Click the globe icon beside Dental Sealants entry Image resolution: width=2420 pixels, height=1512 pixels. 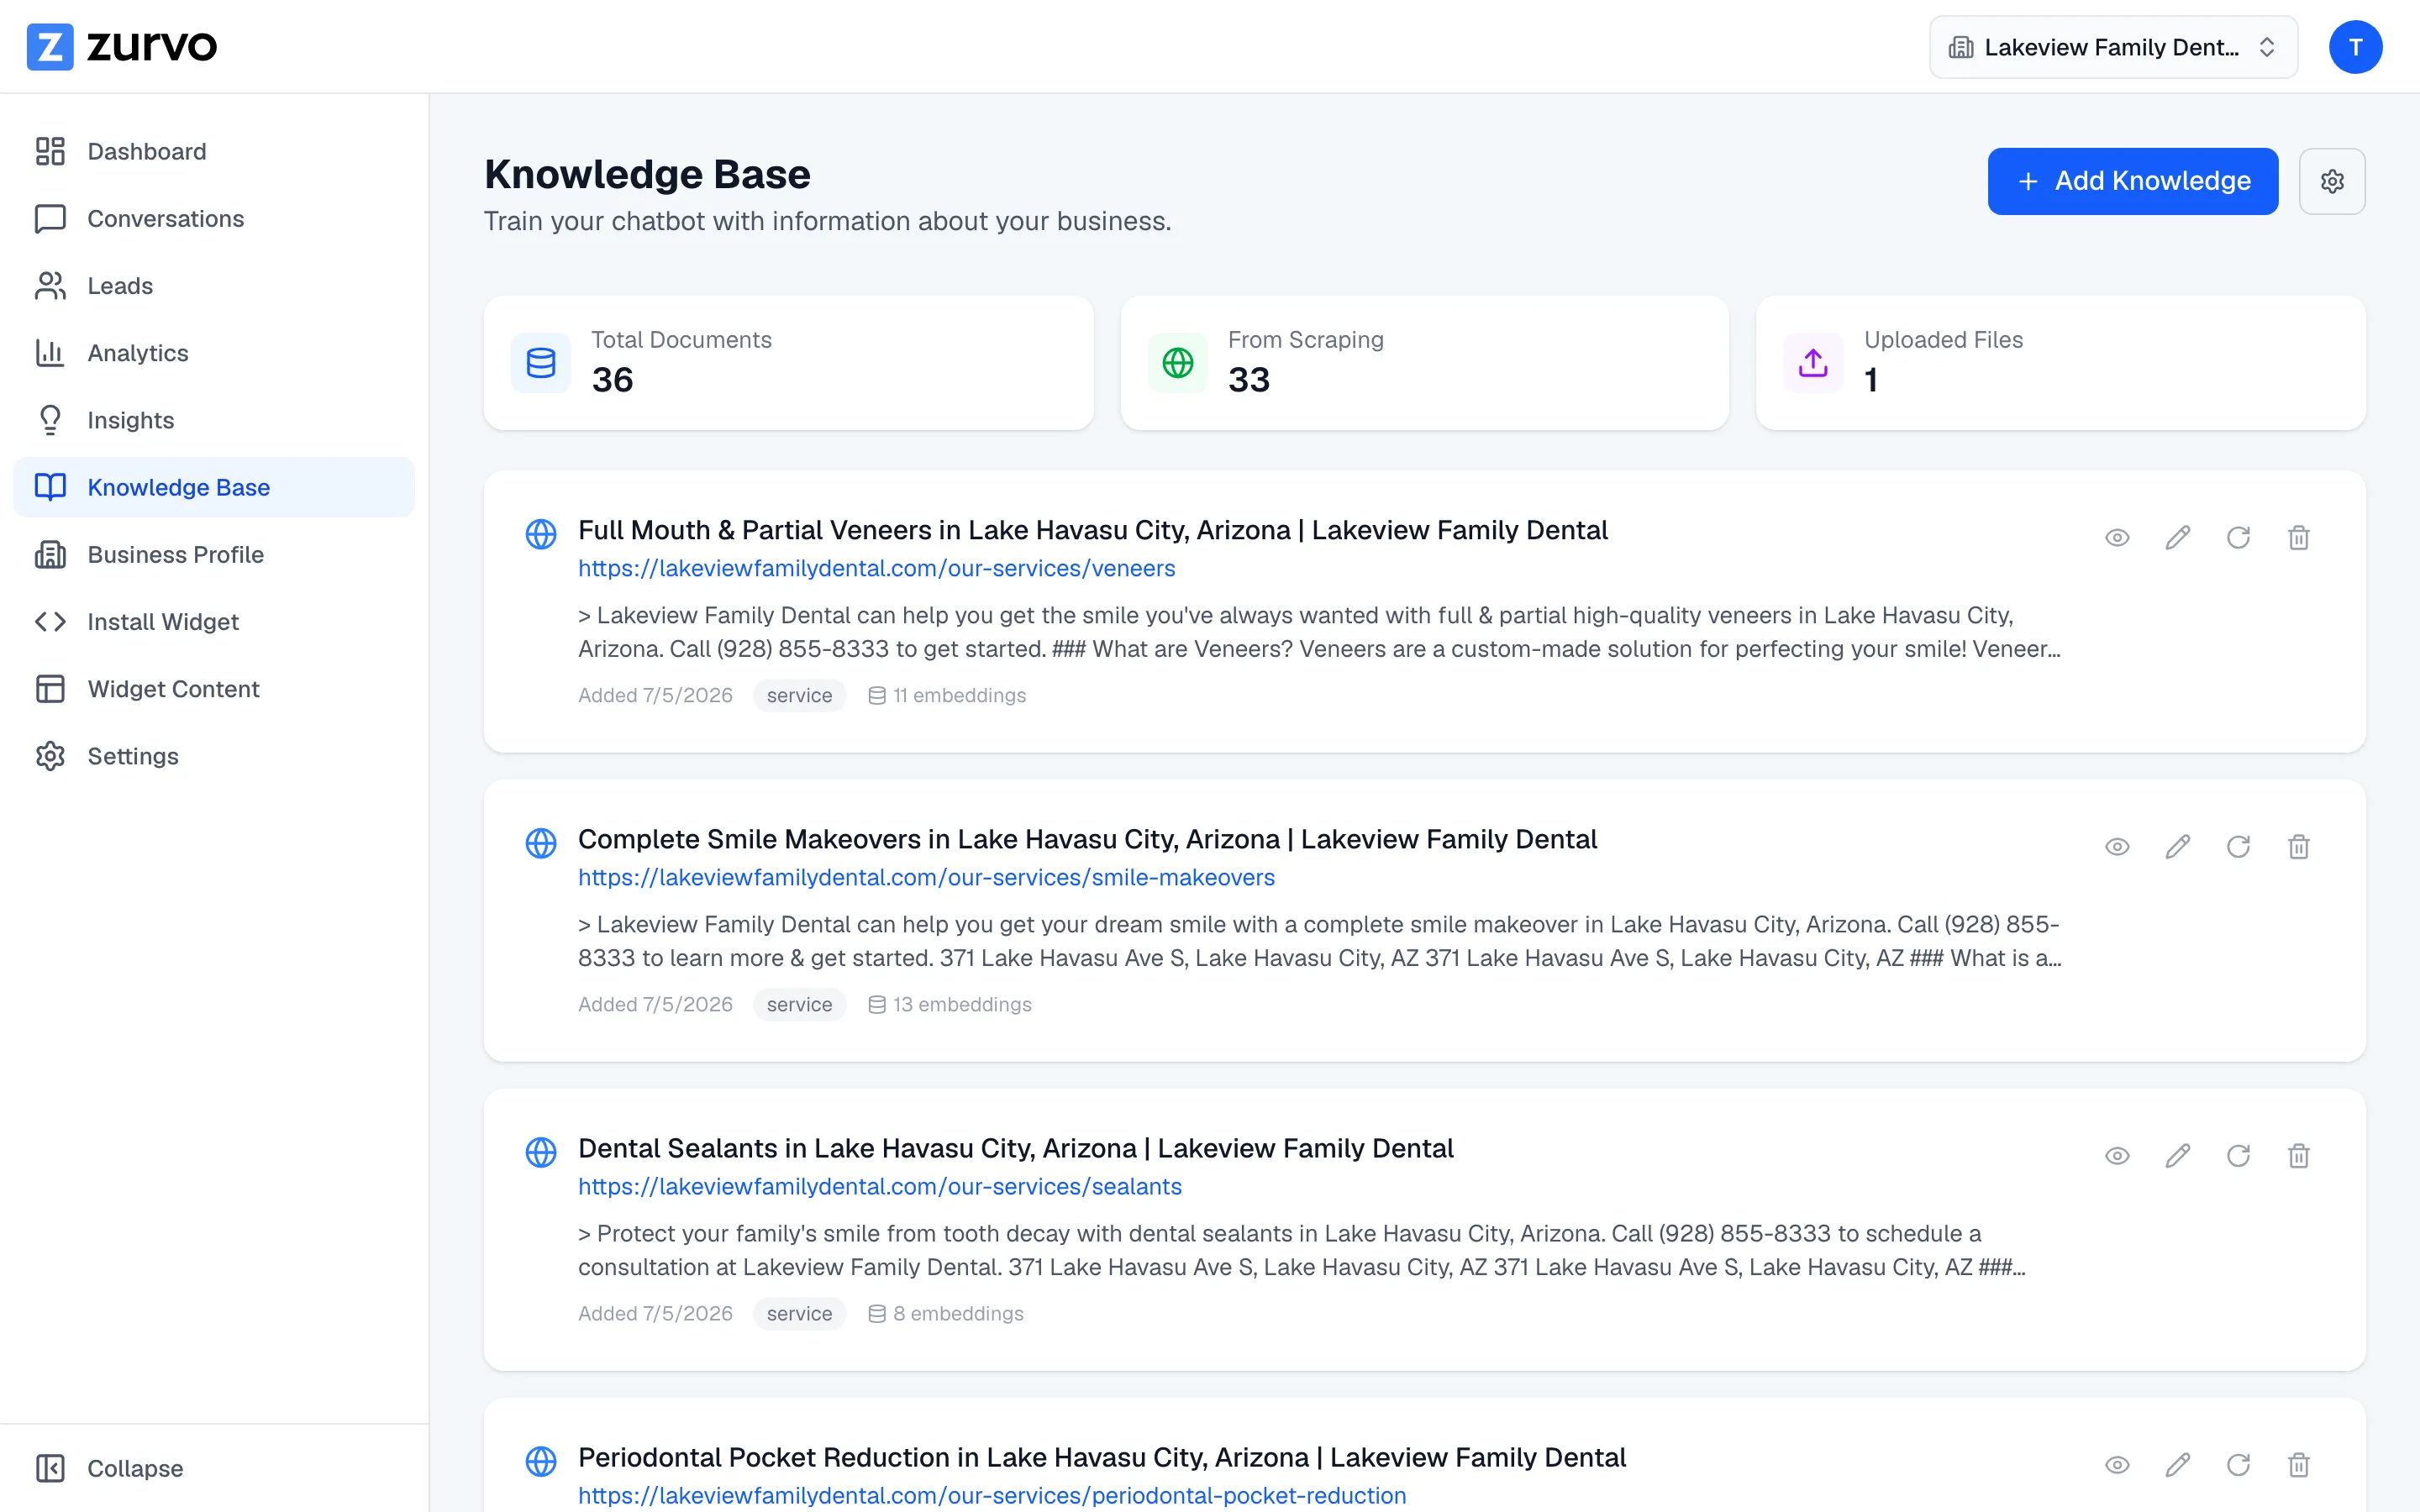coord(541,1152)
